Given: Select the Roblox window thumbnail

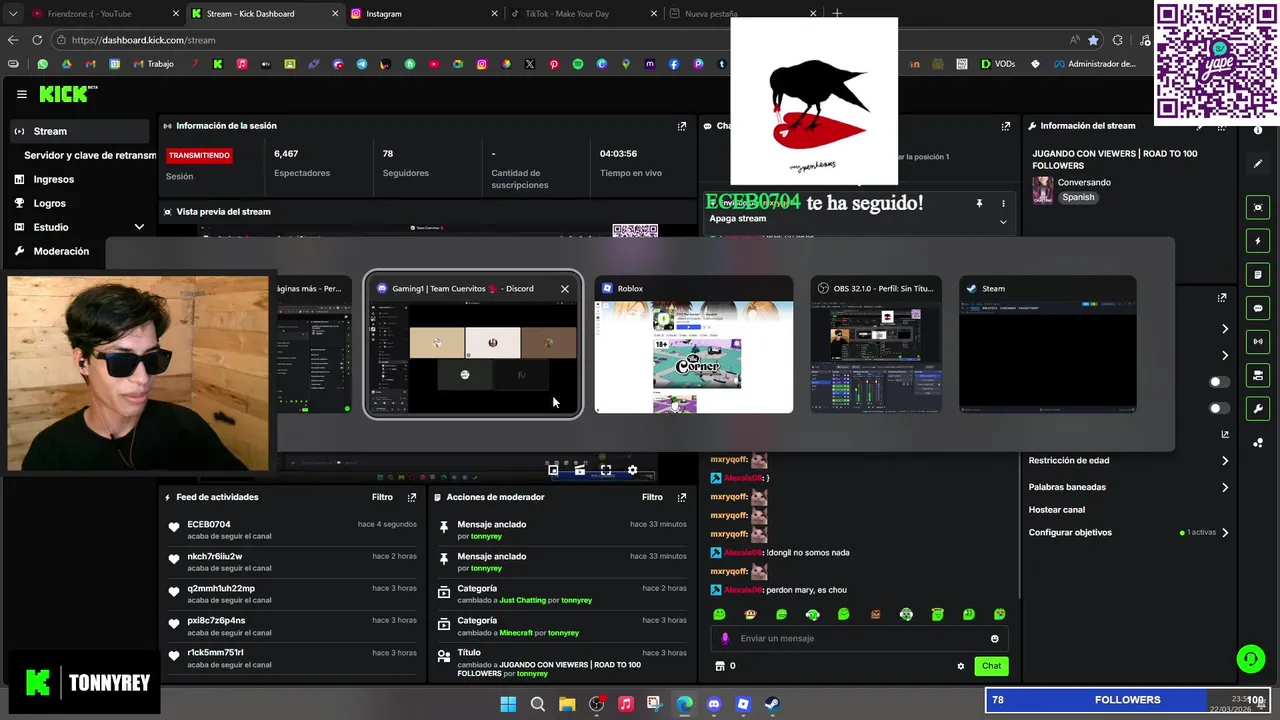Looking at the screenshot, I should pyautogui.click(x=694, y=345).
